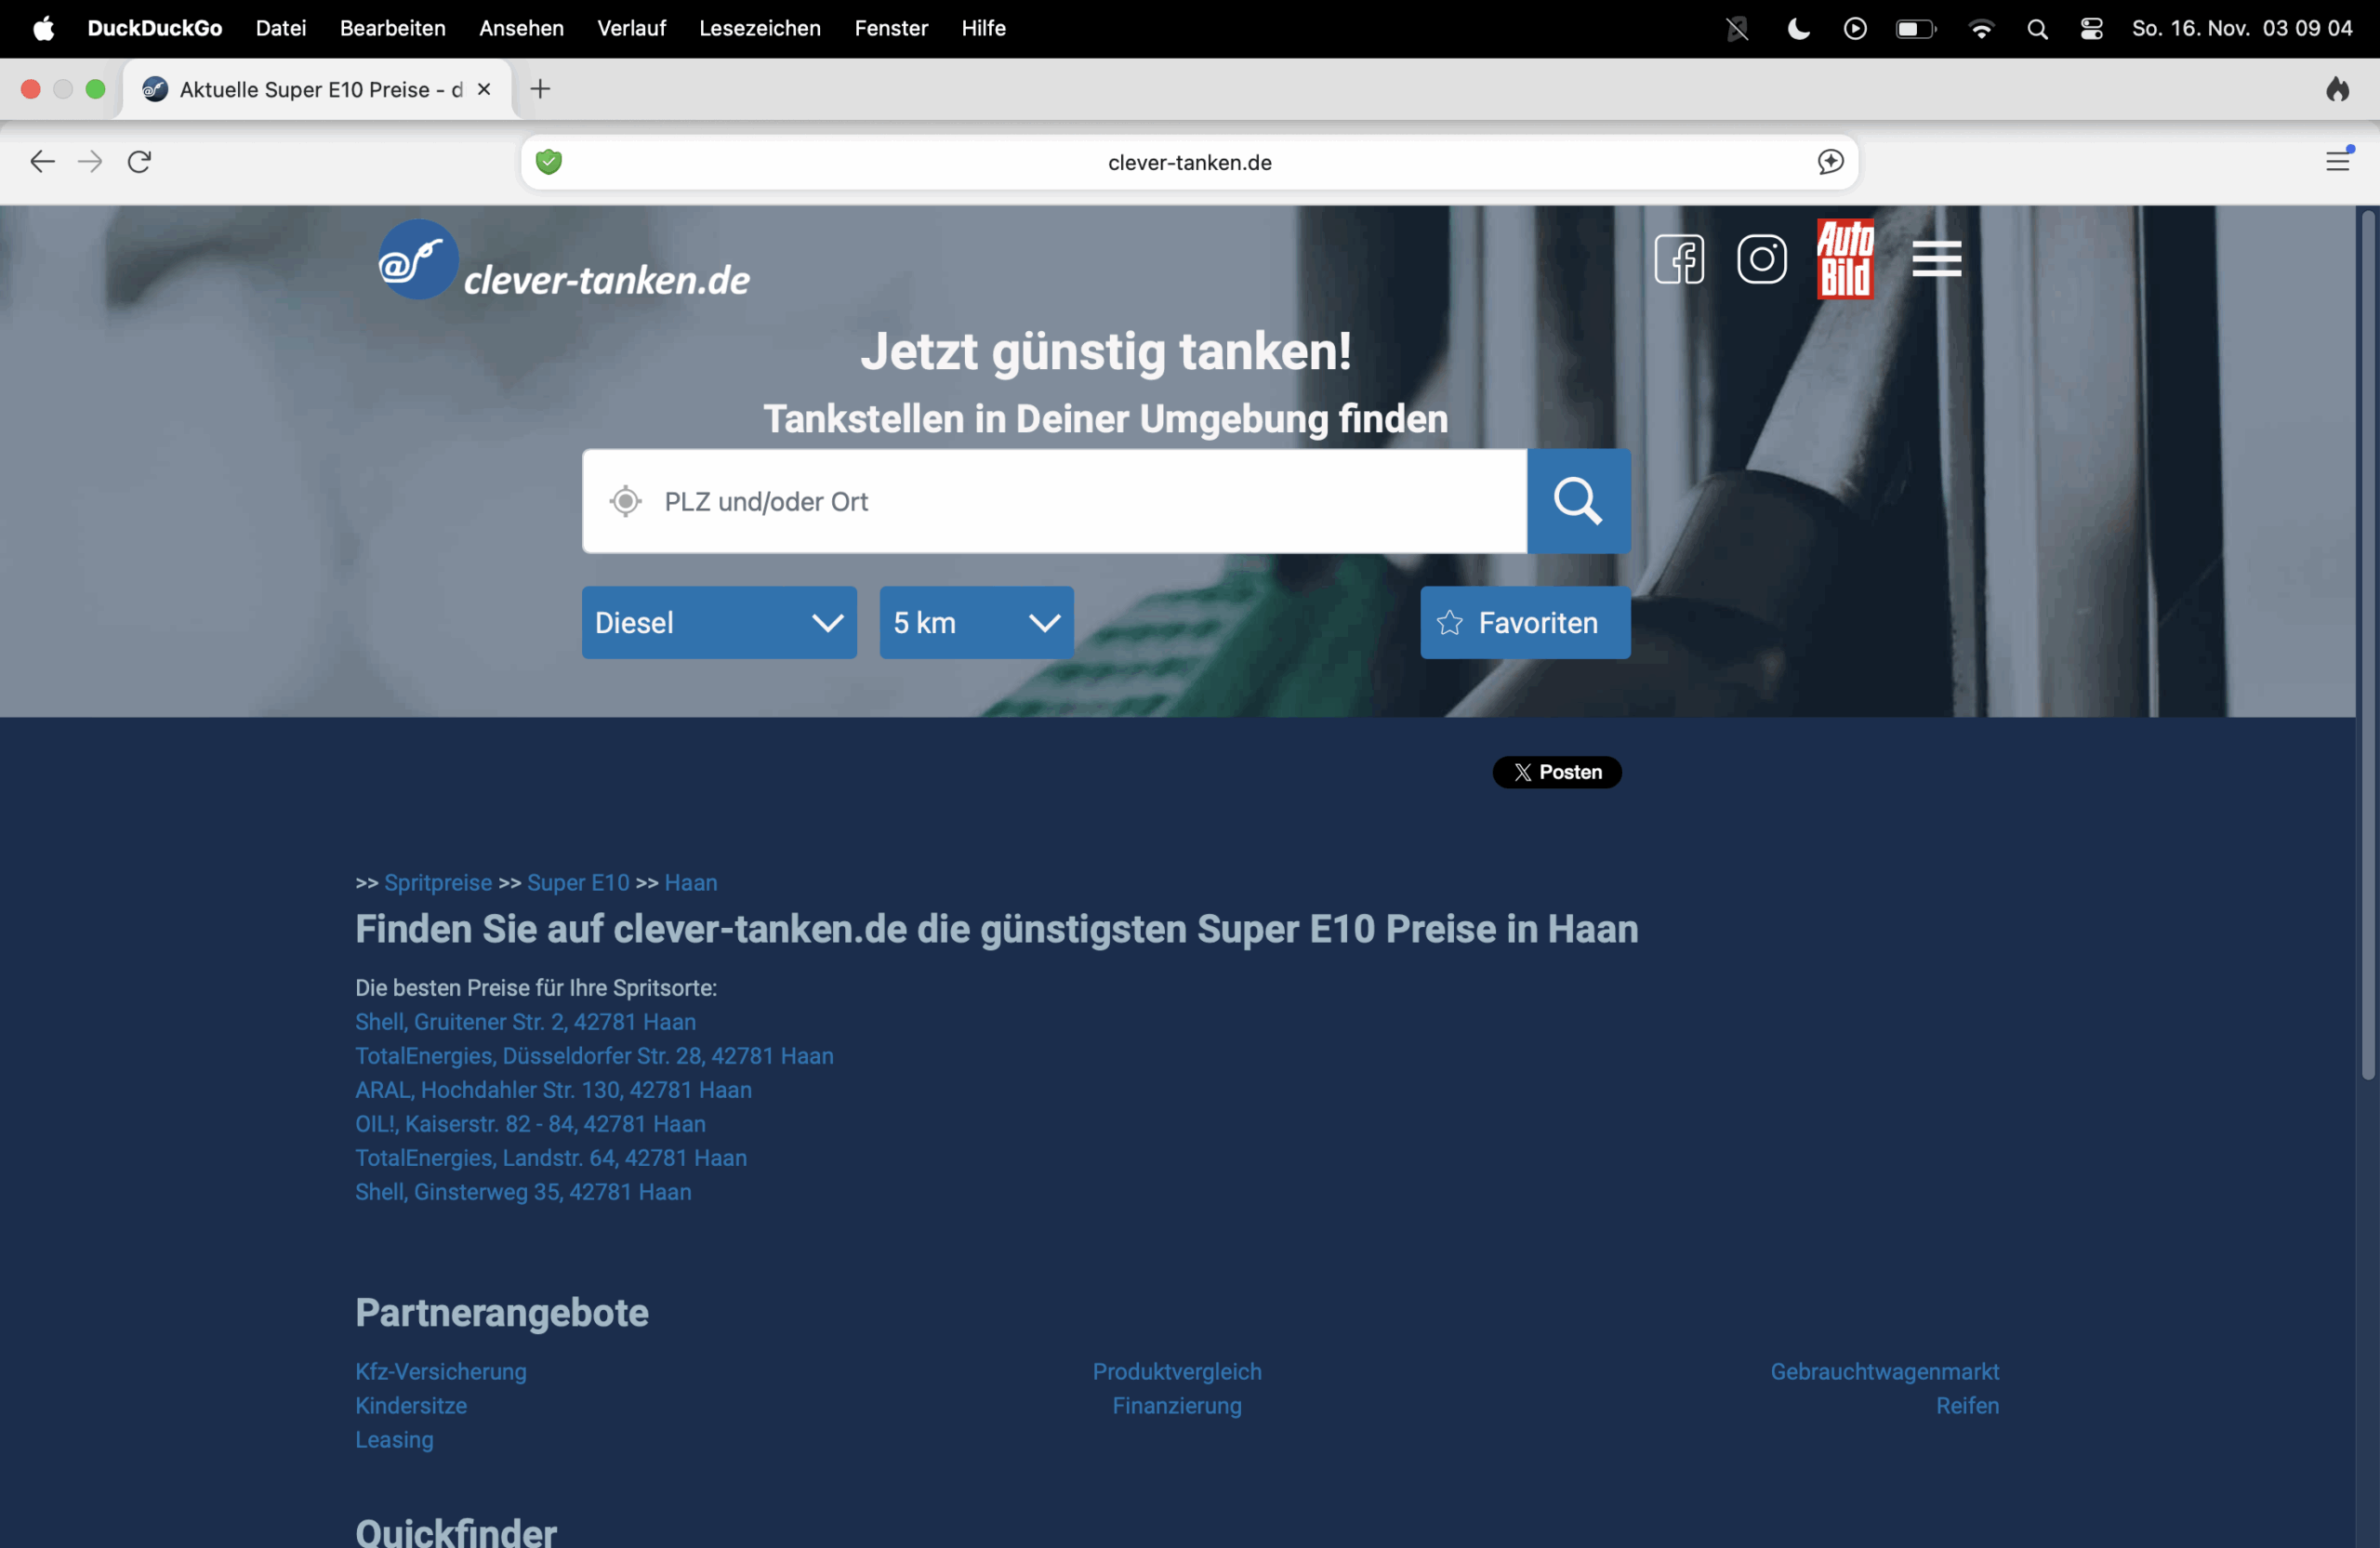Navigate back with the arrow button
2380x1548 pixels.
tap(42, 161)
